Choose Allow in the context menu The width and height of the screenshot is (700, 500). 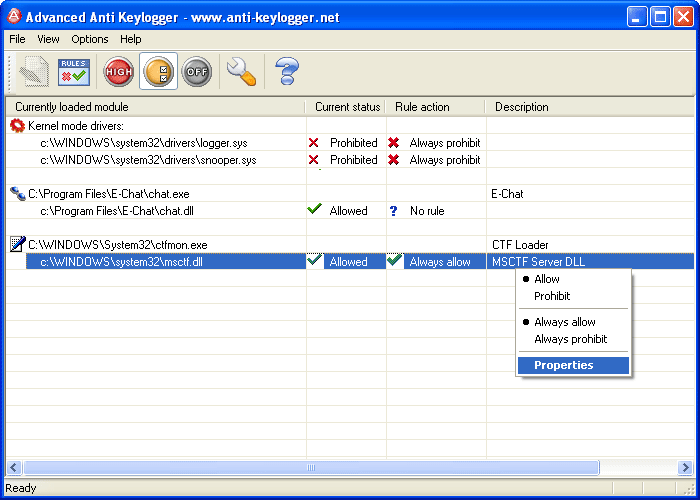573,279
